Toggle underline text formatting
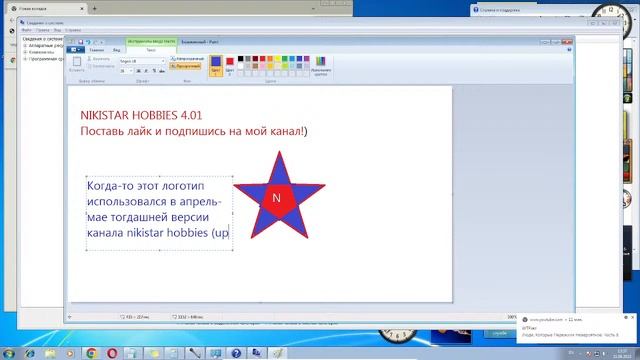Image resolution: width=640 pixels, height=360 pixels. (154, 71)
